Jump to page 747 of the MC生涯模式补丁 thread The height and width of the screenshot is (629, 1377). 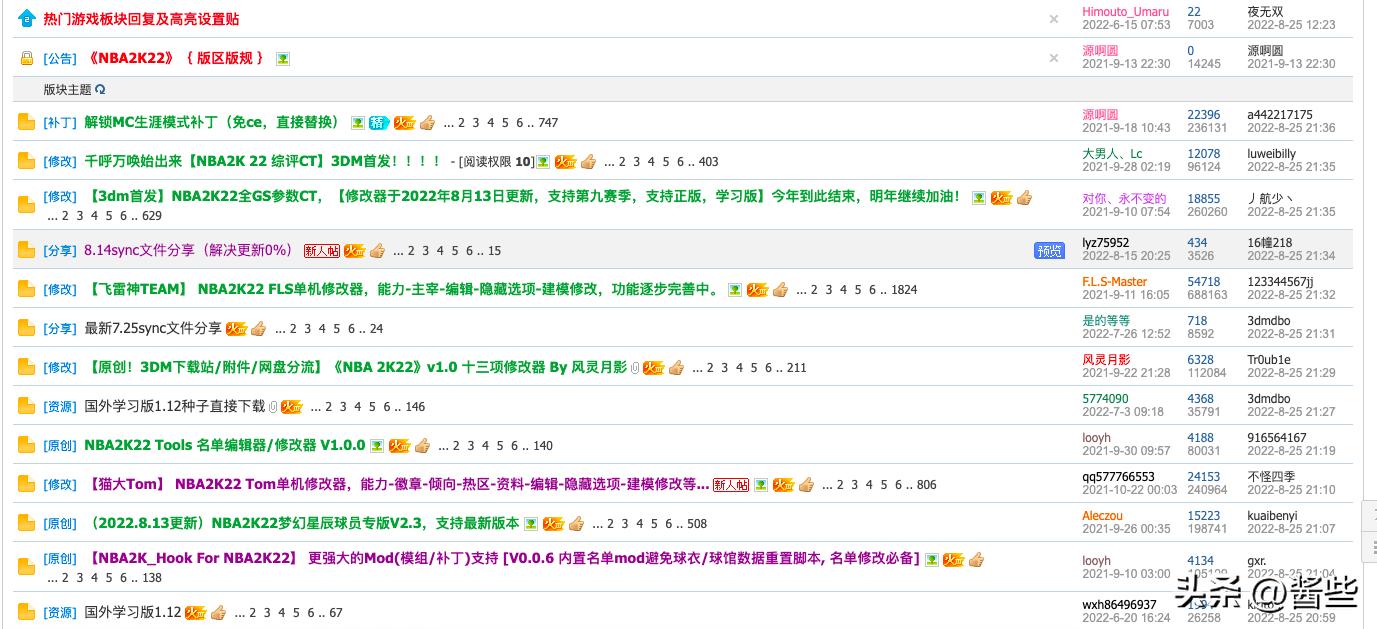click(x=548, y=123)
